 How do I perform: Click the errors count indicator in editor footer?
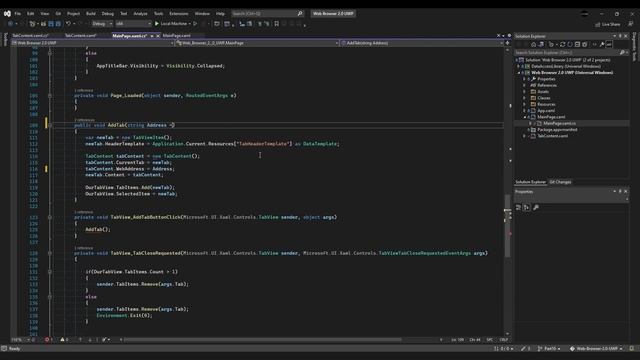tap(49, 340)
